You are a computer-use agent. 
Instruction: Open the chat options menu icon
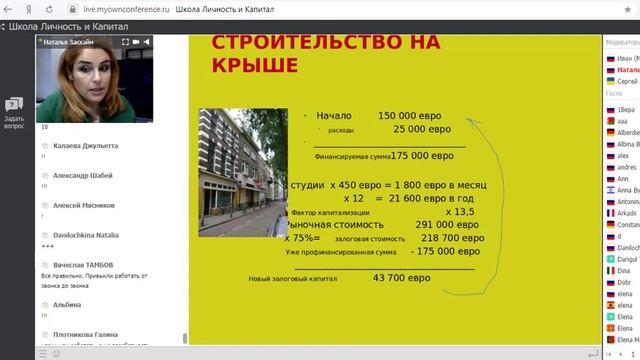43,353
